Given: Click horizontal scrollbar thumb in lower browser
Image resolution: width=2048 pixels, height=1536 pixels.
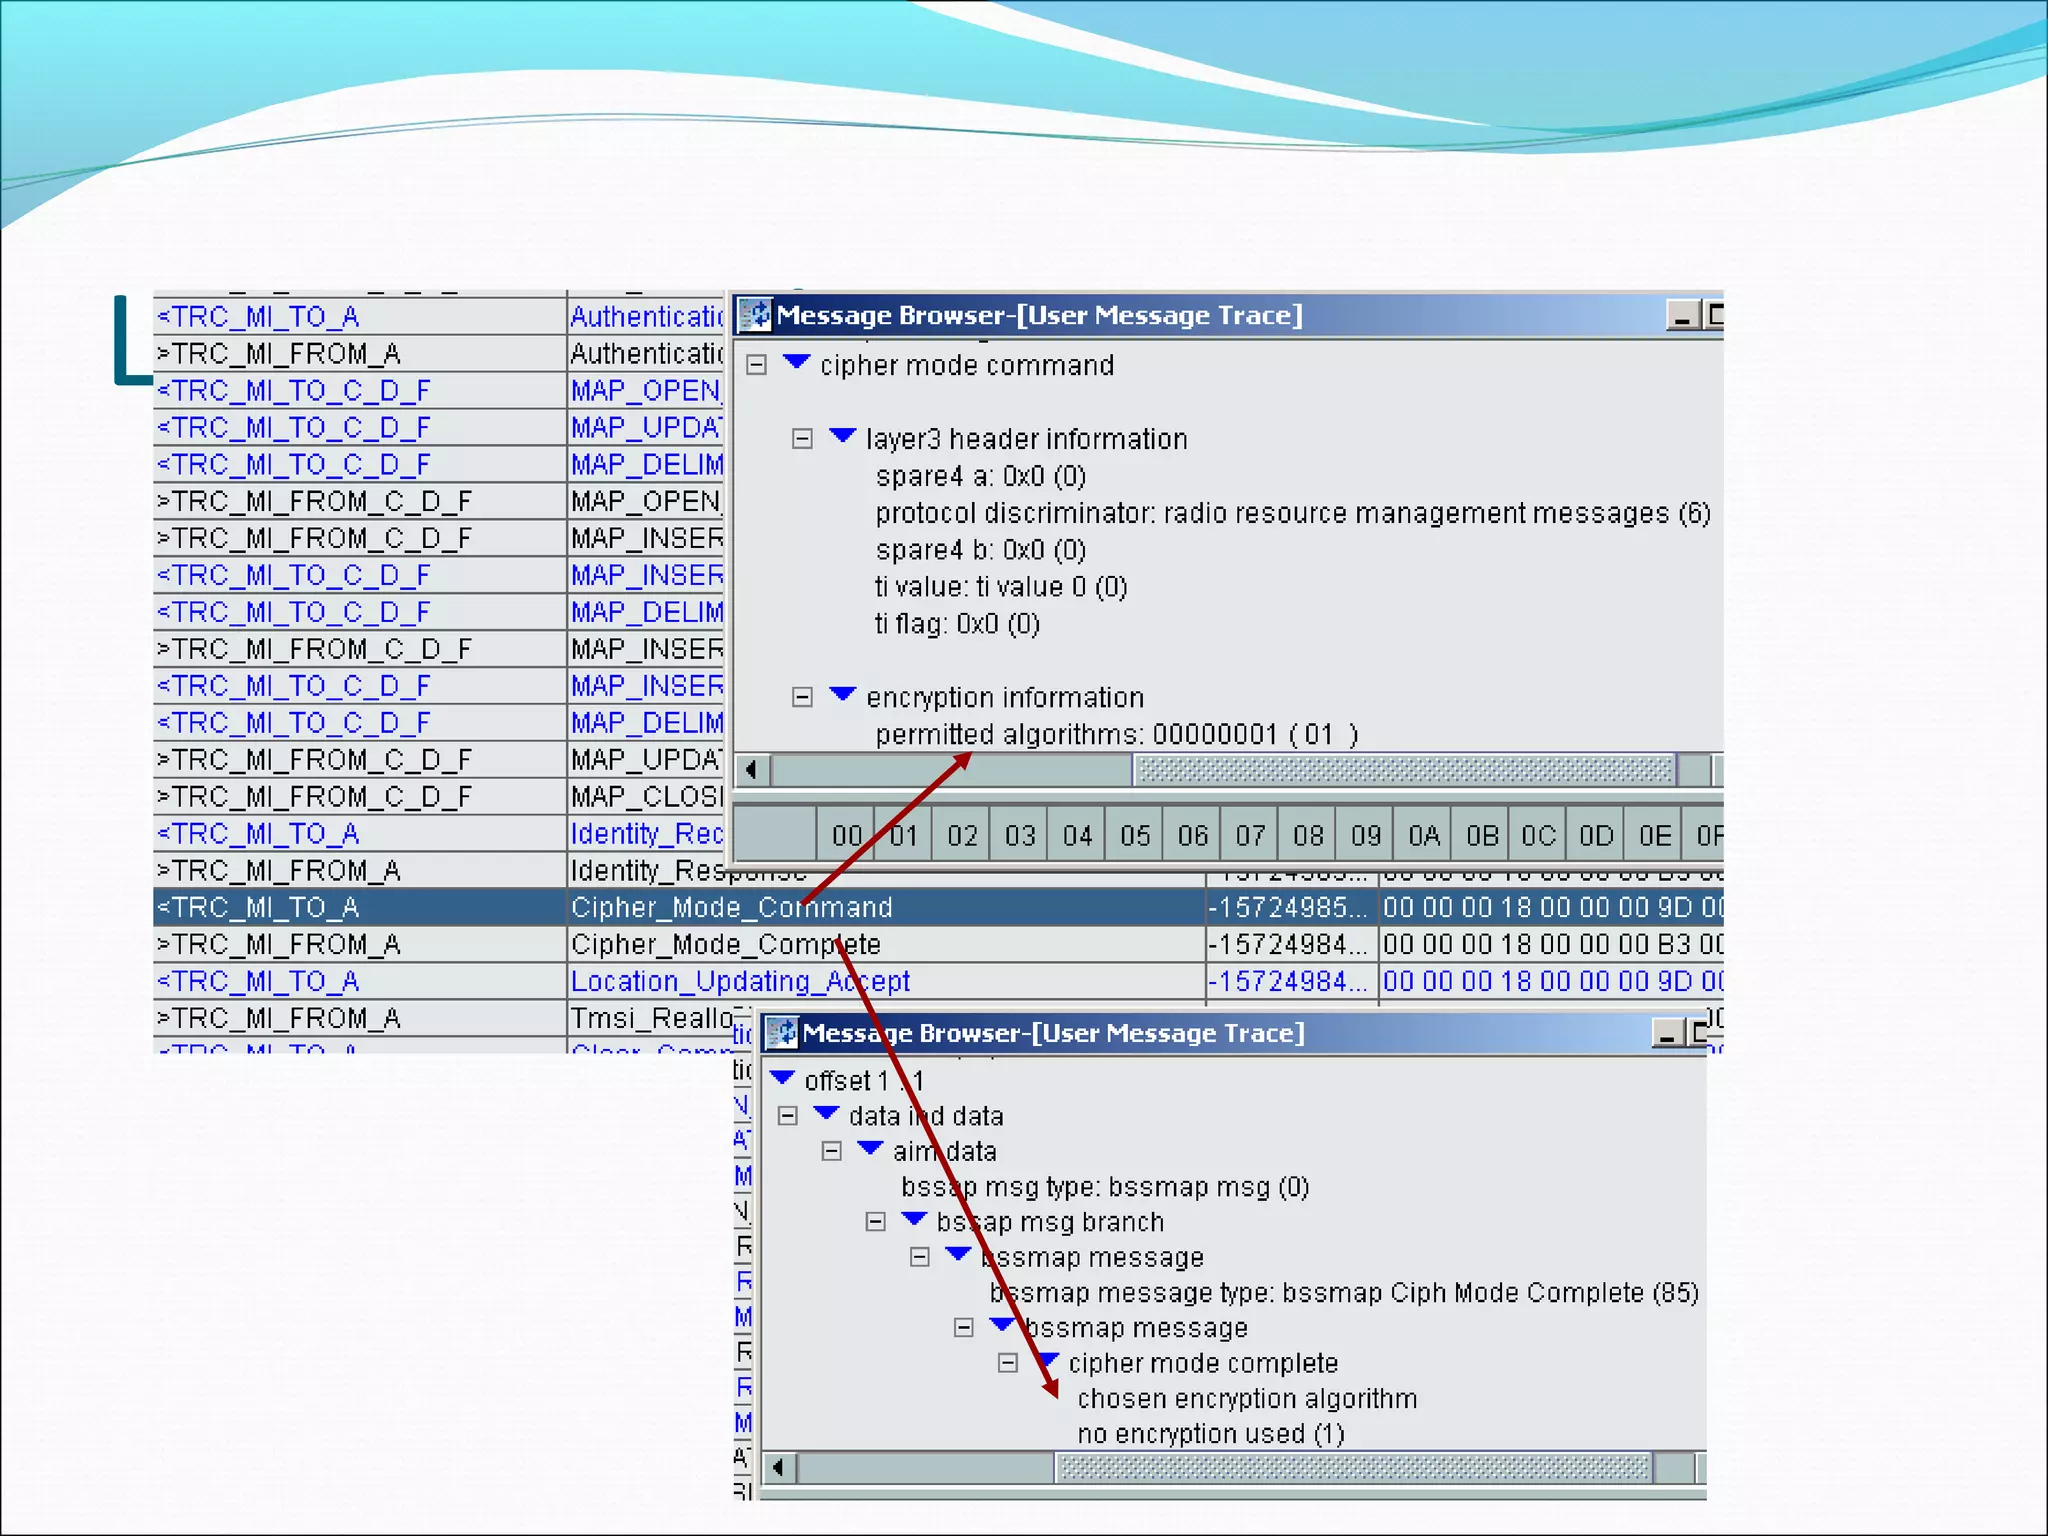Looking at the screenshot, I should pyautogui.click(x=1354, y=1468).
